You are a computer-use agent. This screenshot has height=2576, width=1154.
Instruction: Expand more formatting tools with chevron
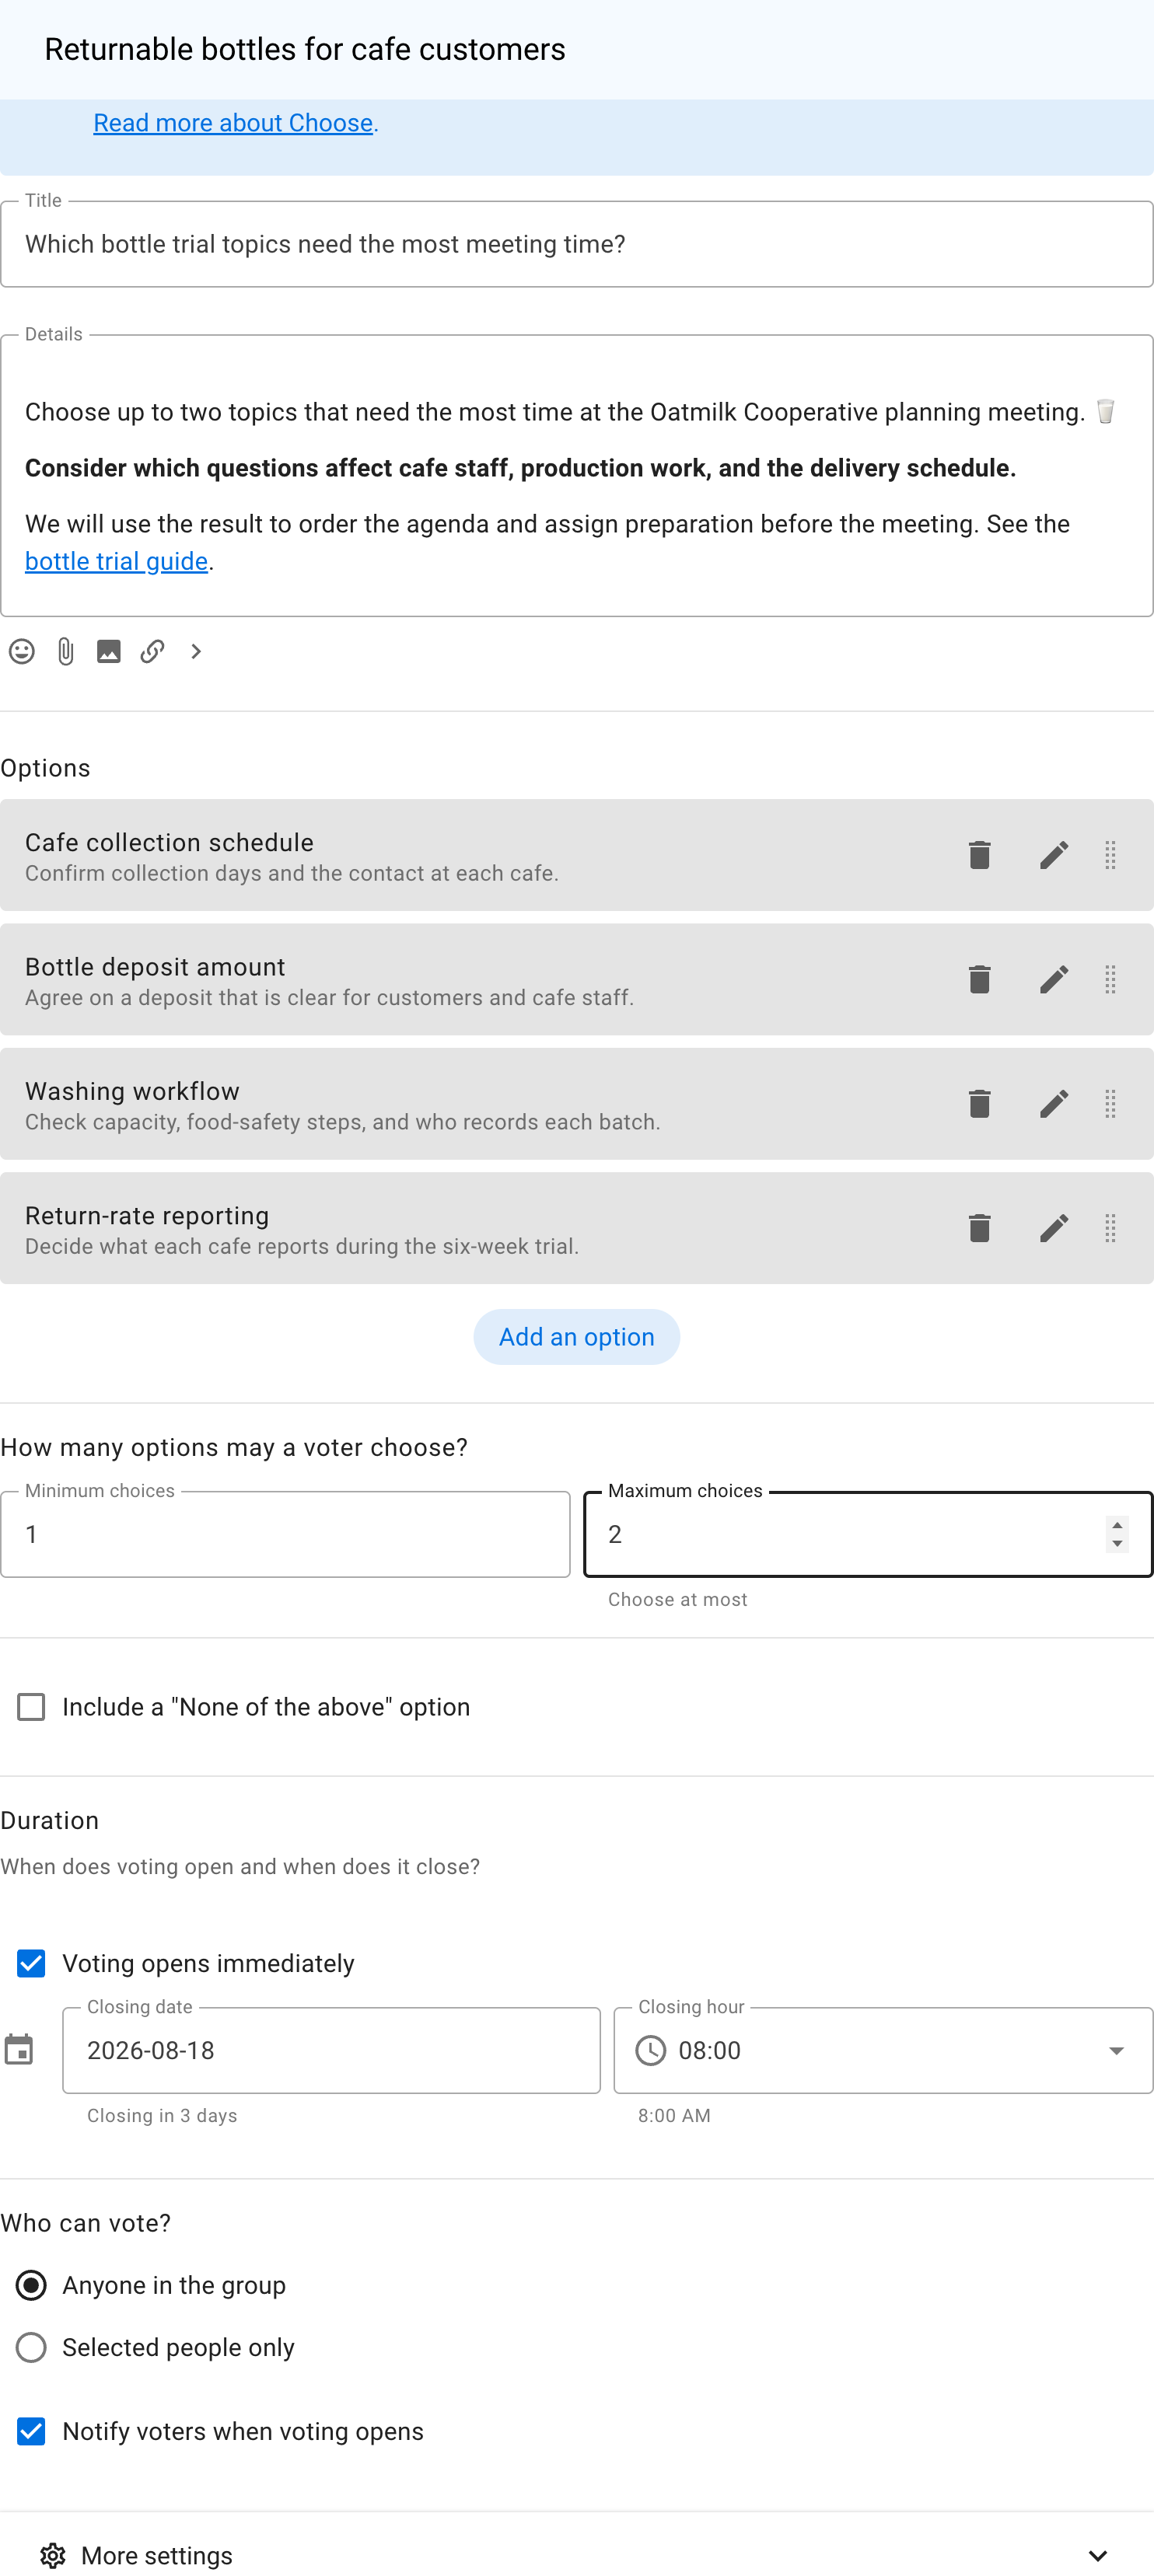[x=196, y=652]
